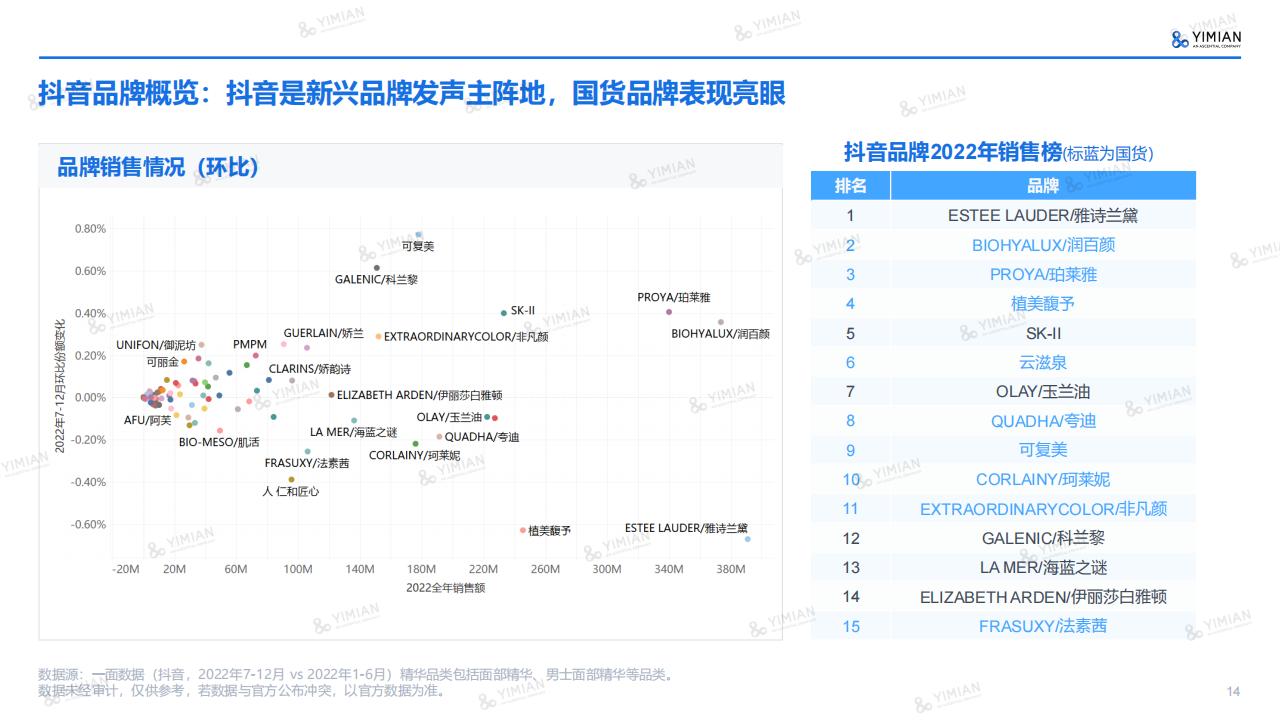The height and width of the screenshot is (720, 1280).
Task: Click the 植美馥予 pink scatter data point
Action: pos(522,531)
